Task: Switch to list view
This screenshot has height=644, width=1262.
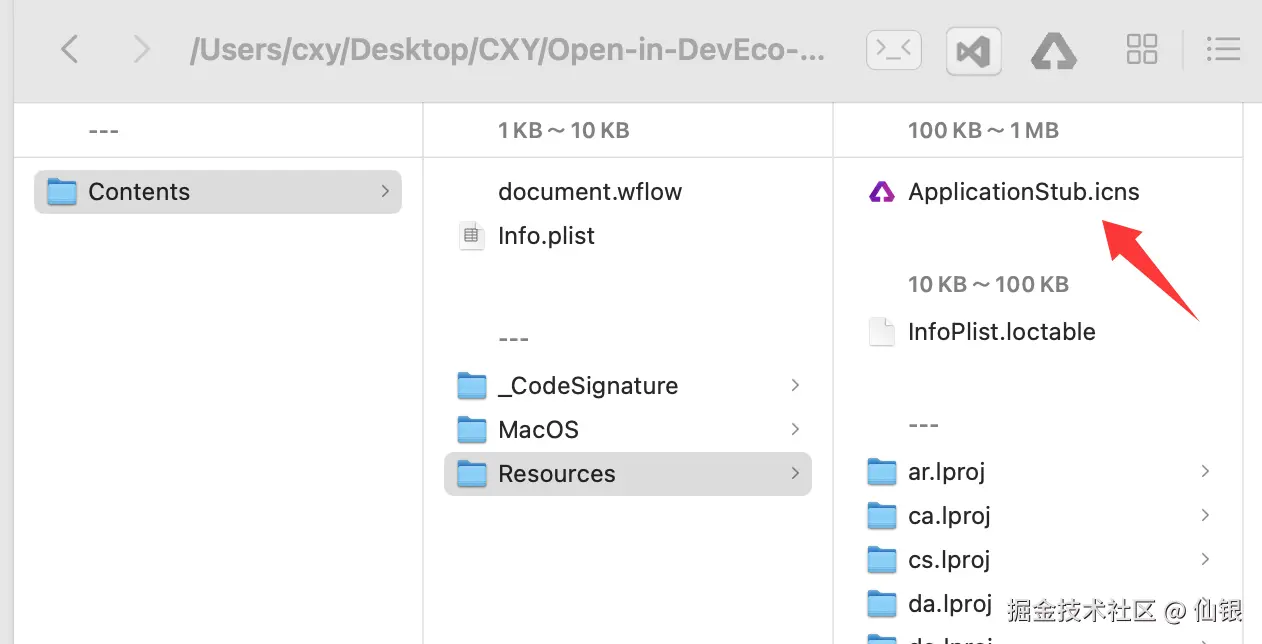Action: click(x=1222, y=49)
